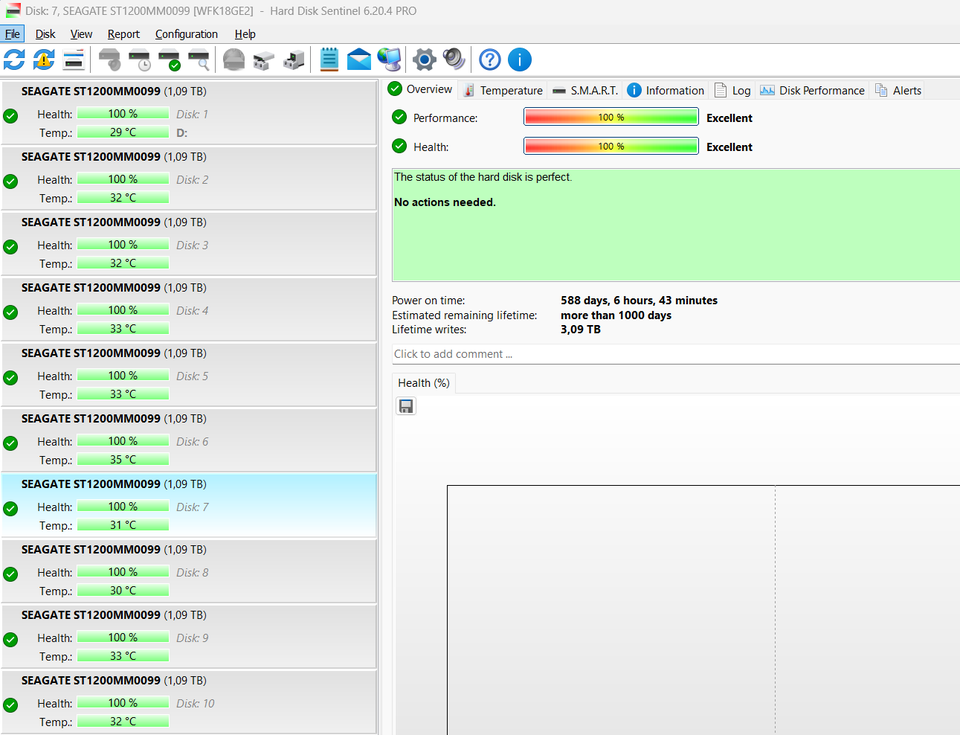The height and width of the screenshot is (735, 960).
Task: Select Disk 6 SEAGATE ST1200MM0099 entry
Action: [189, 440]
